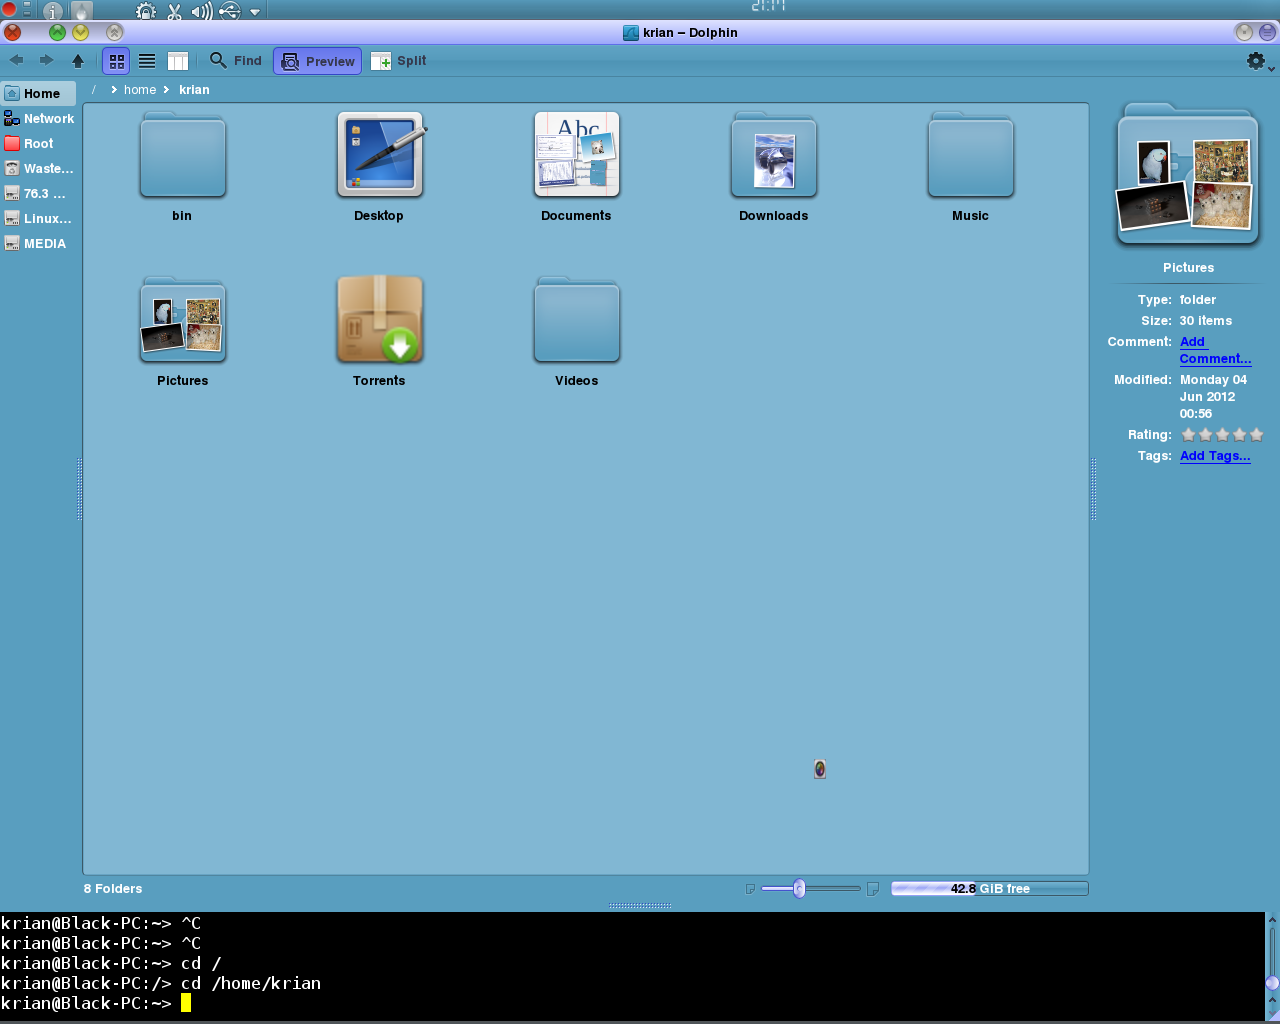Click the zoom slider handle
The width and height of the screenshot is (1280, 1024).
tap(799, 889)
